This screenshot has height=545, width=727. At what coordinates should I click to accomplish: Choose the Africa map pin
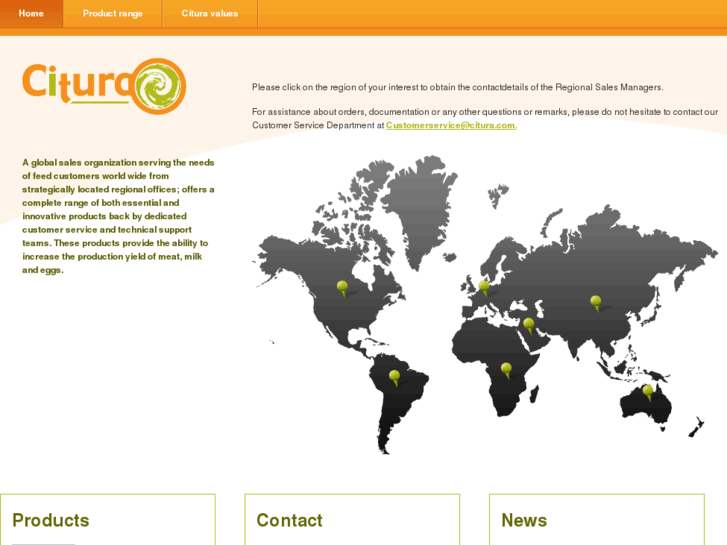(506, 370)
